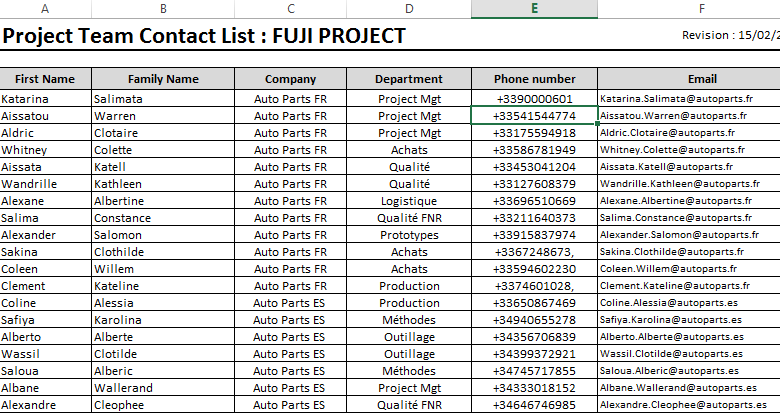This screenshot has height=413, width=780.
Task: Select the Logistique department cell
Action: [x=408, y=201]
